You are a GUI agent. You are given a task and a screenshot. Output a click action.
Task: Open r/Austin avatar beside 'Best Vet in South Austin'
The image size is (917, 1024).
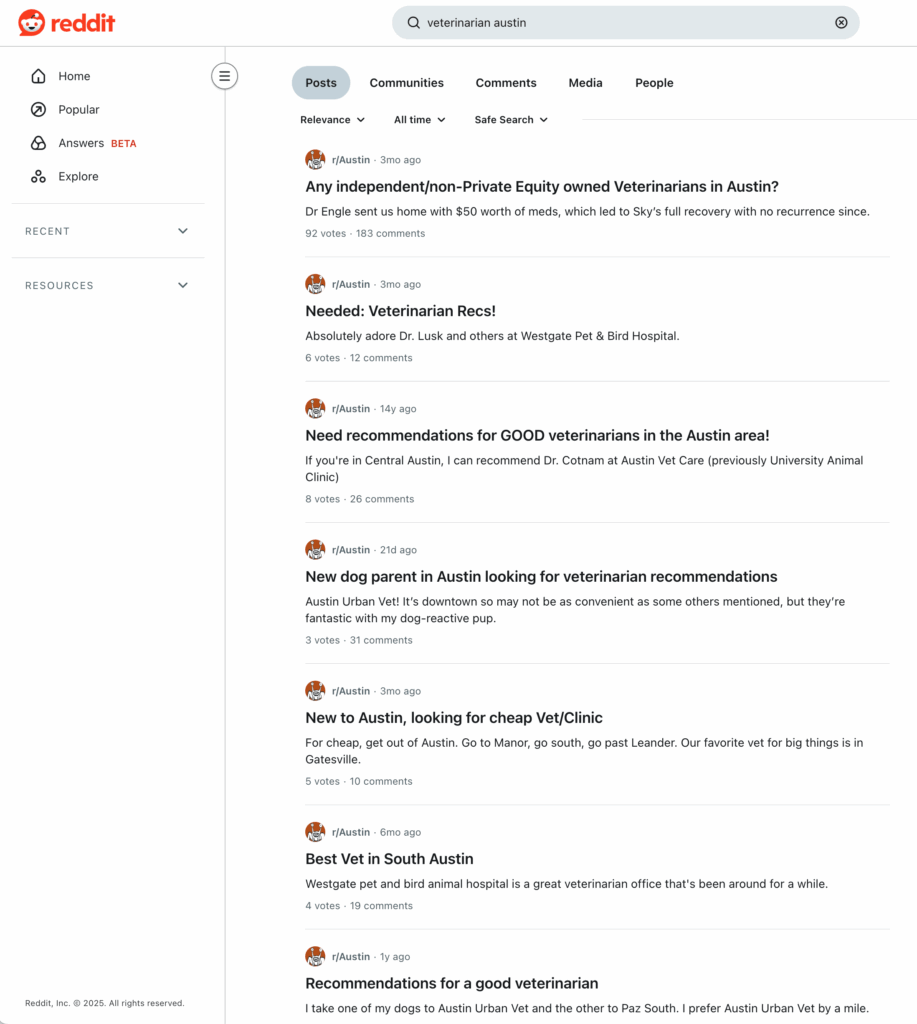tap(315, 831)
